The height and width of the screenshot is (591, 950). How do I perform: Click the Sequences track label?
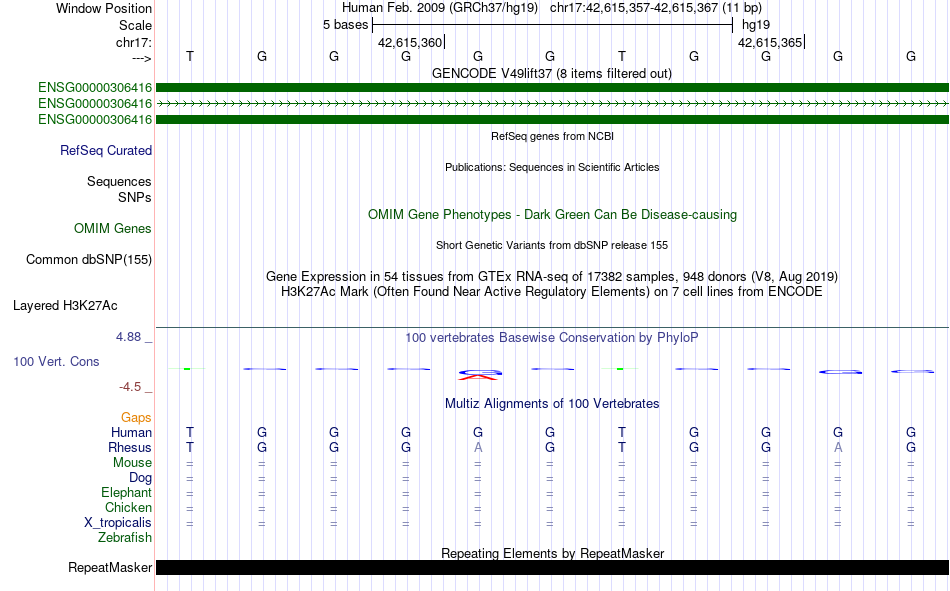(119, 181)
